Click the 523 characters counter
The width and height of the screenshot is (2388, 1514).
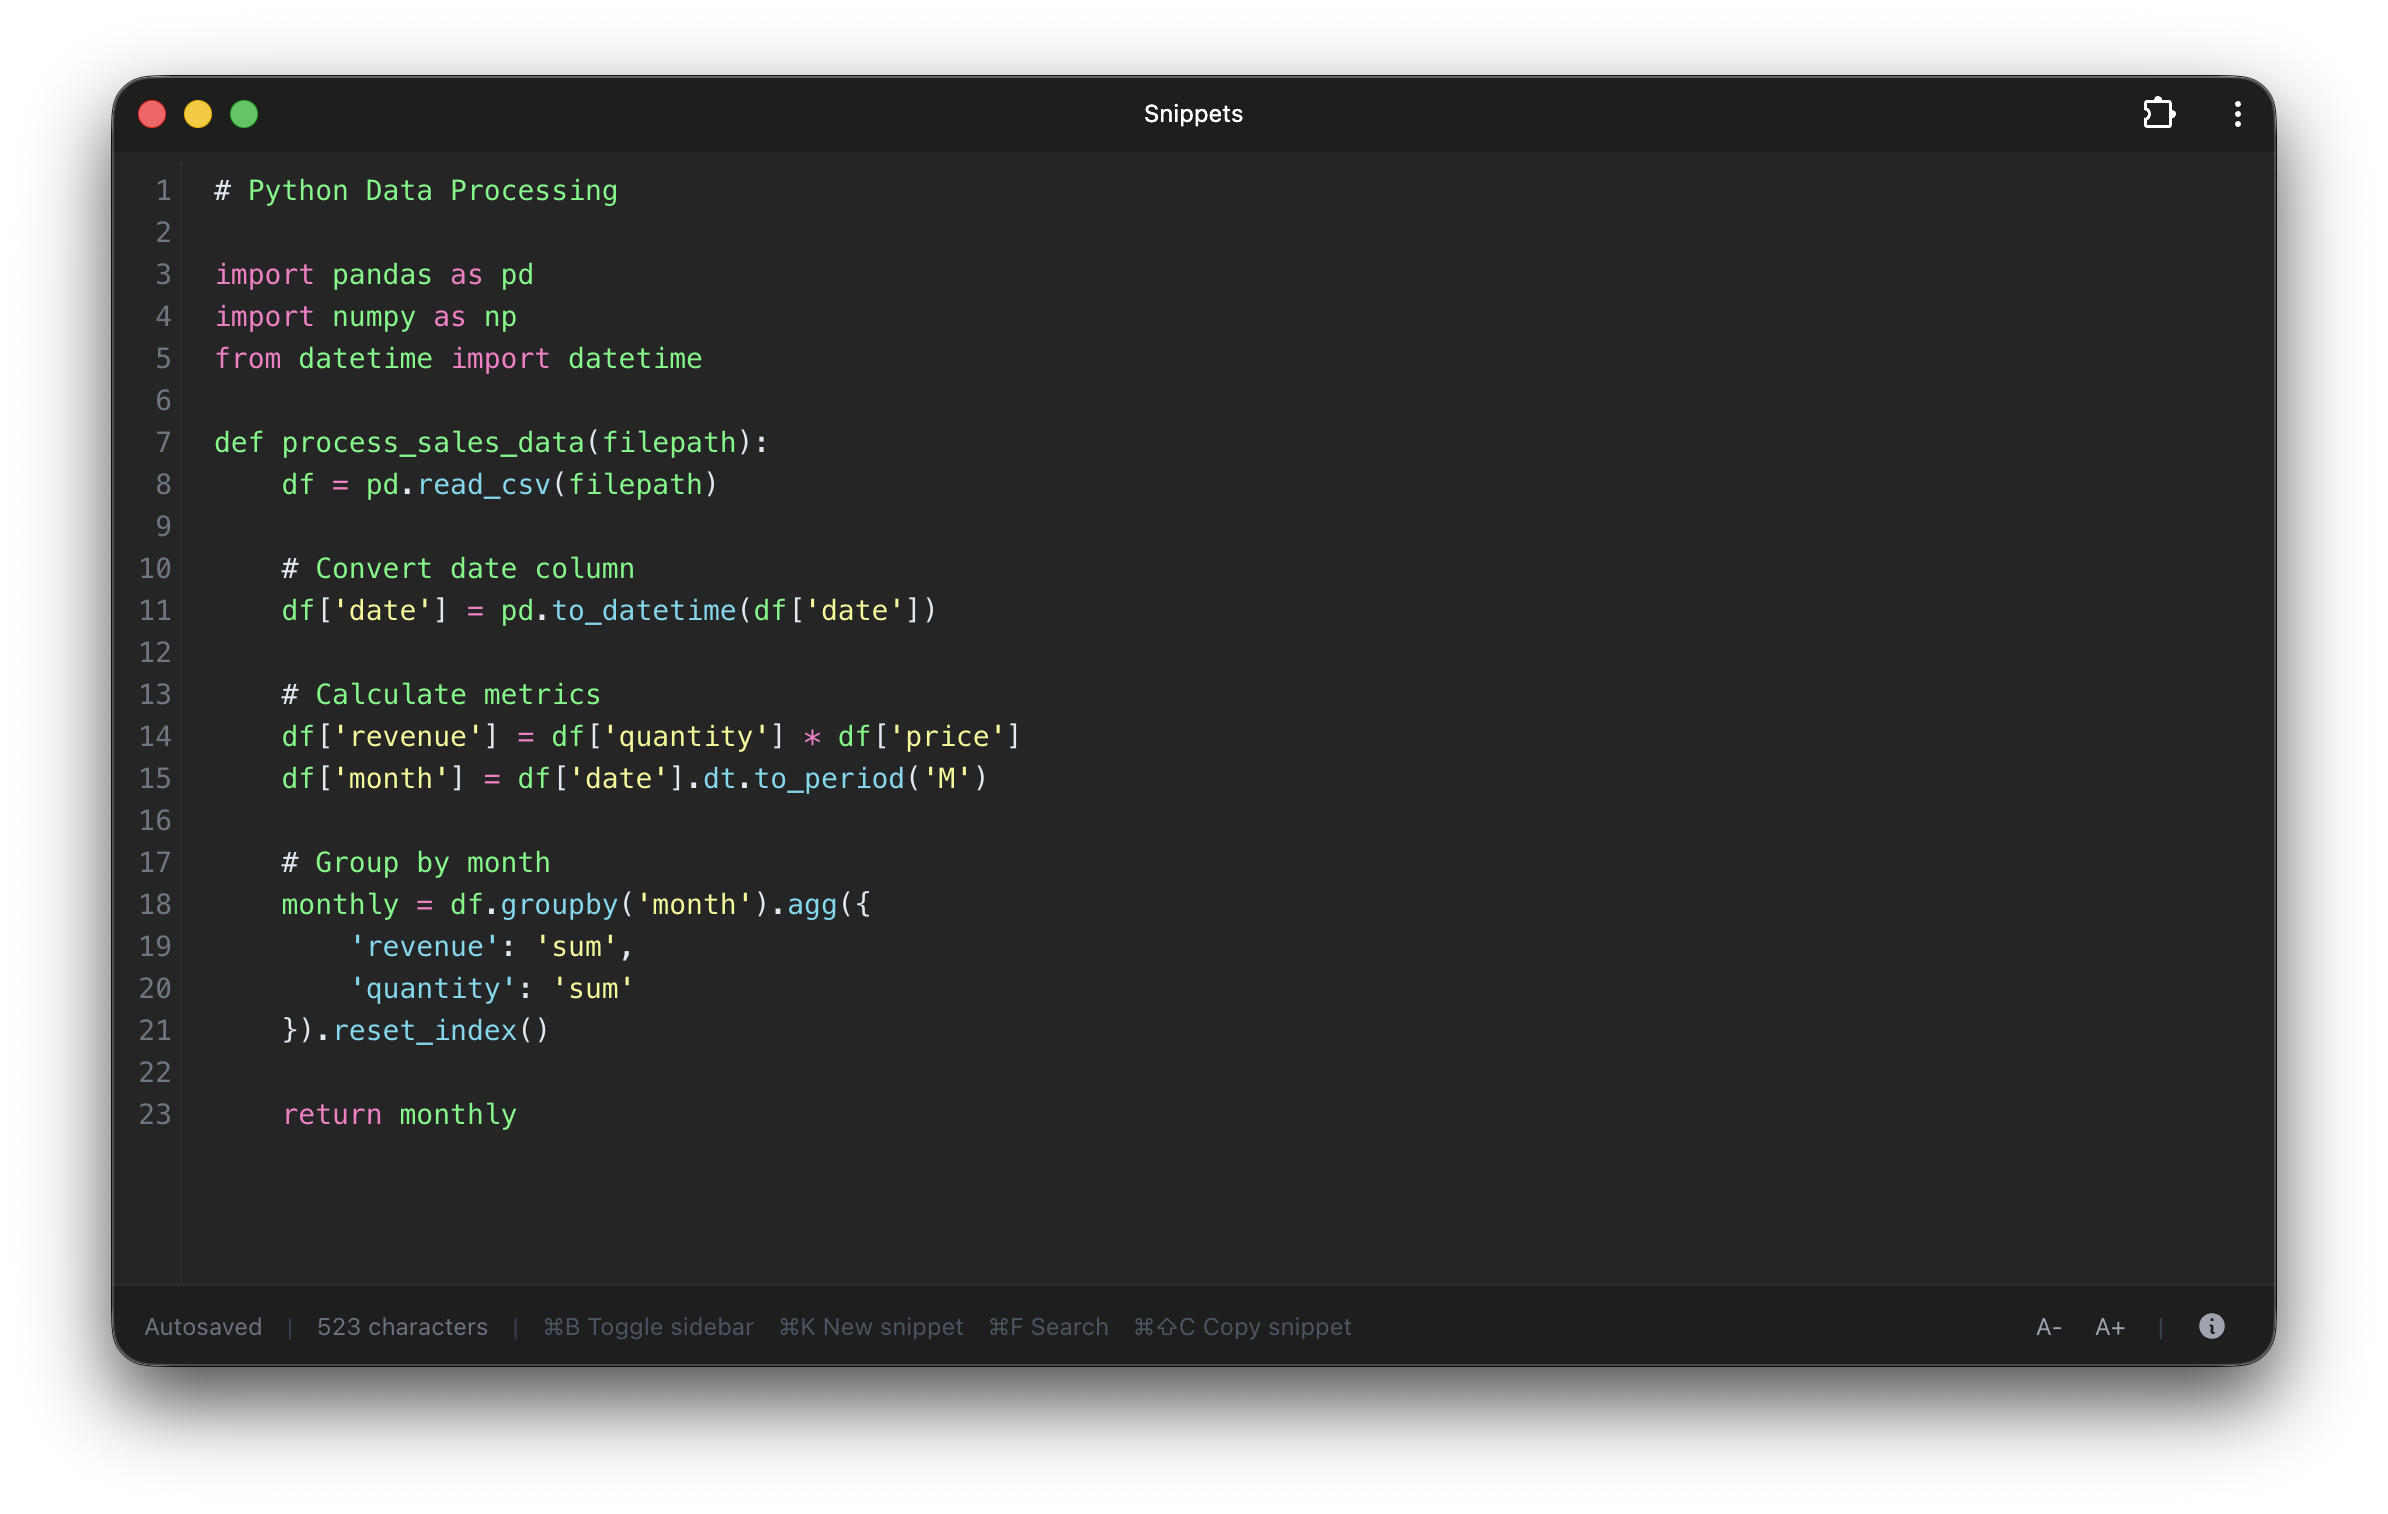coord(402,1327)
